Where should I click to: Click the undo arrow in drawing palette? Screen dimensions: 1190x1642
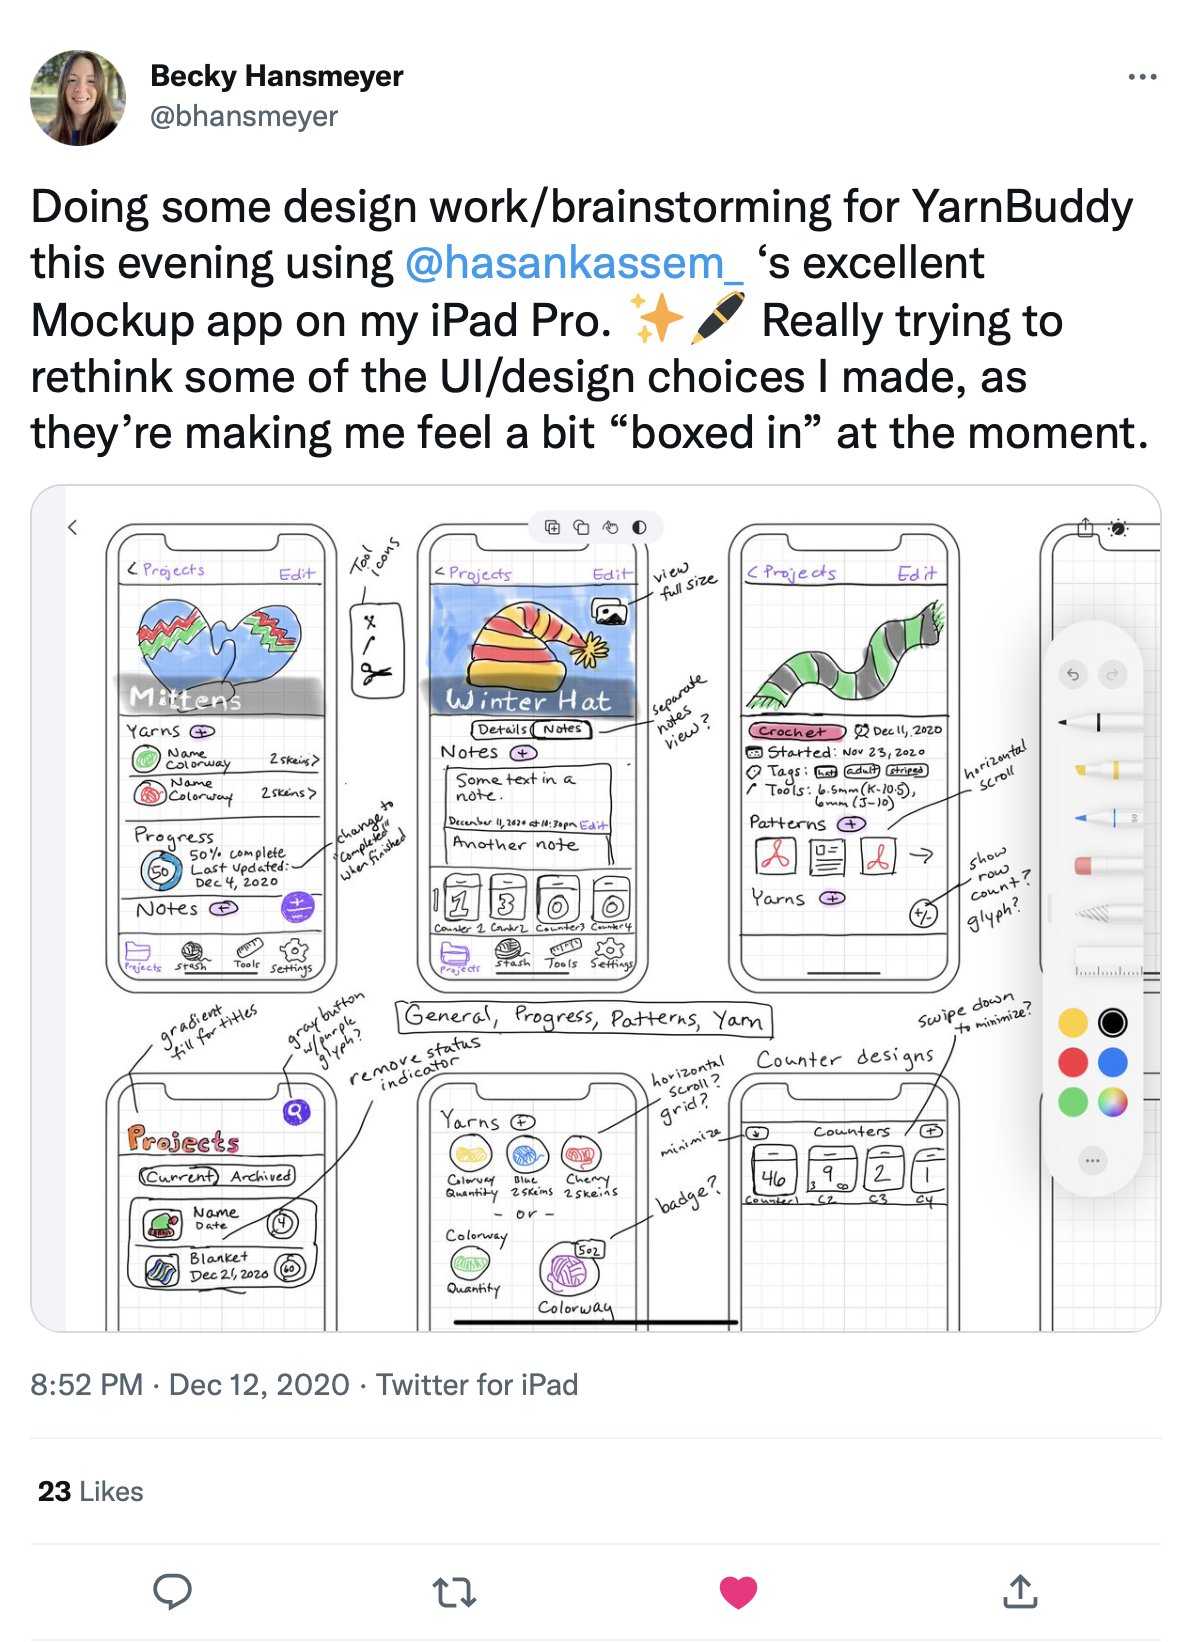pos(1073,675)
